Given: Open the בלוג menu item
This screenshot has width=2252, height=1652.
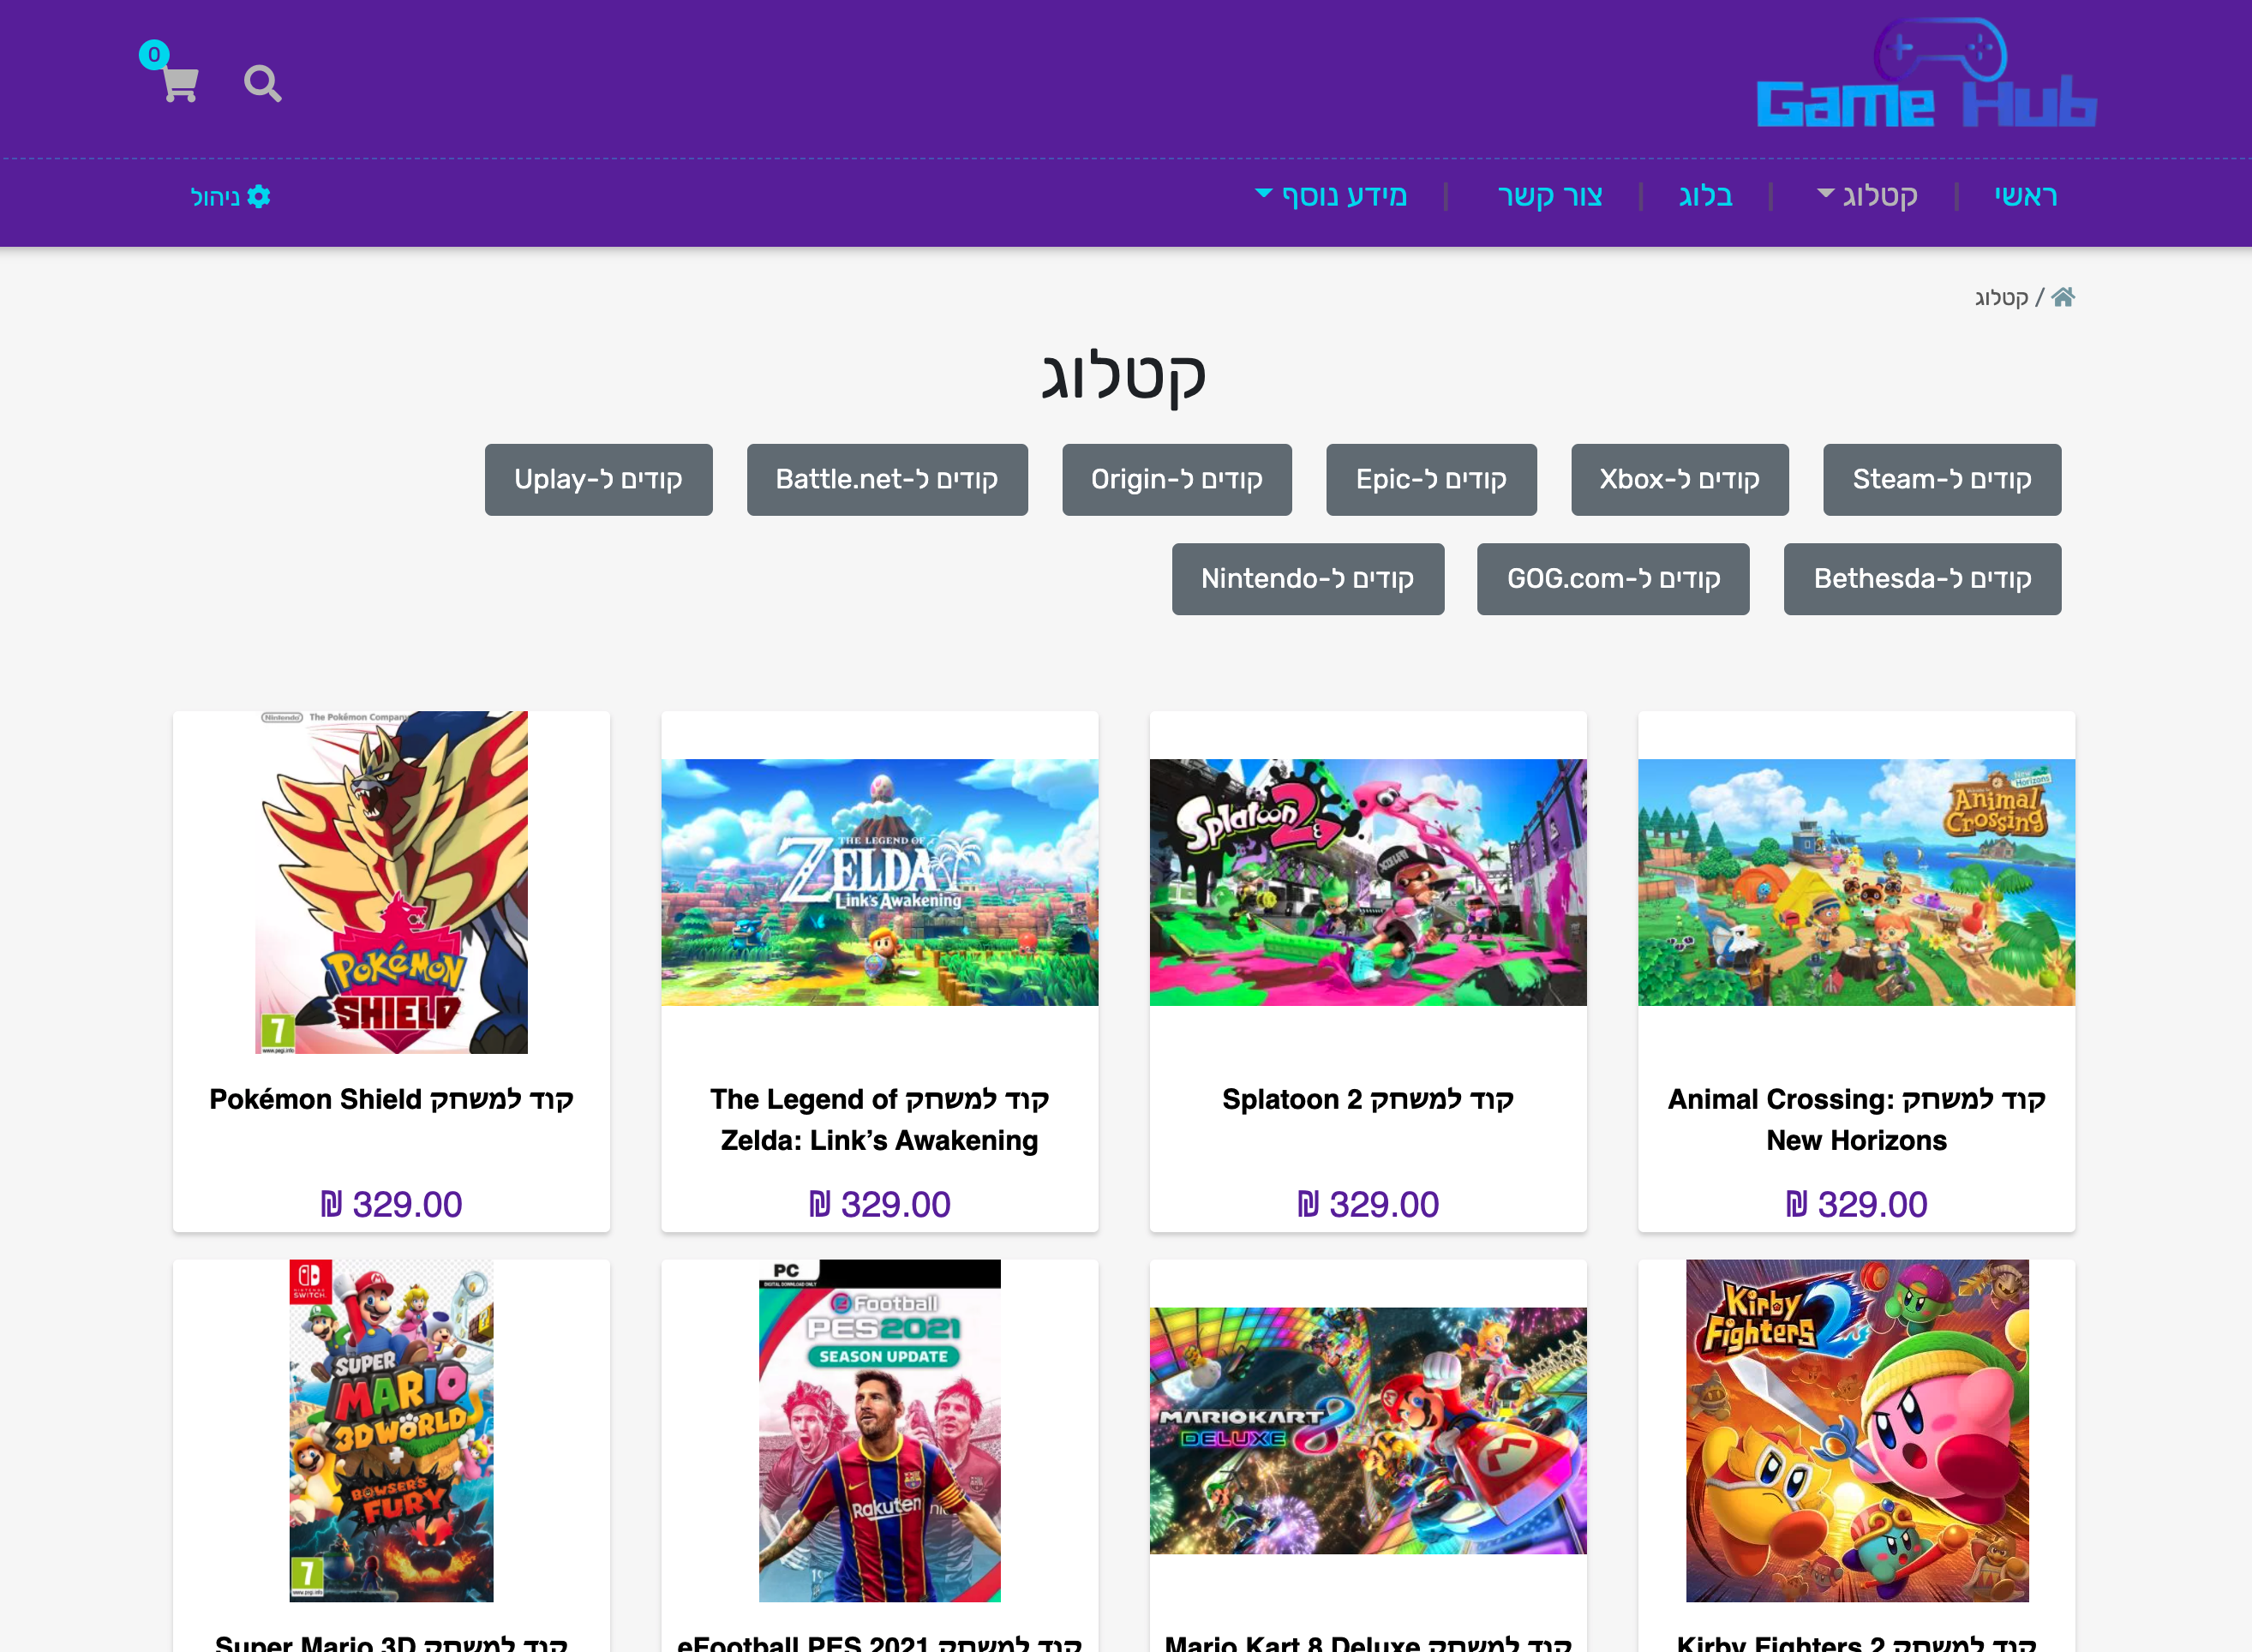Looking at the screenshot, I should 1705,195.
